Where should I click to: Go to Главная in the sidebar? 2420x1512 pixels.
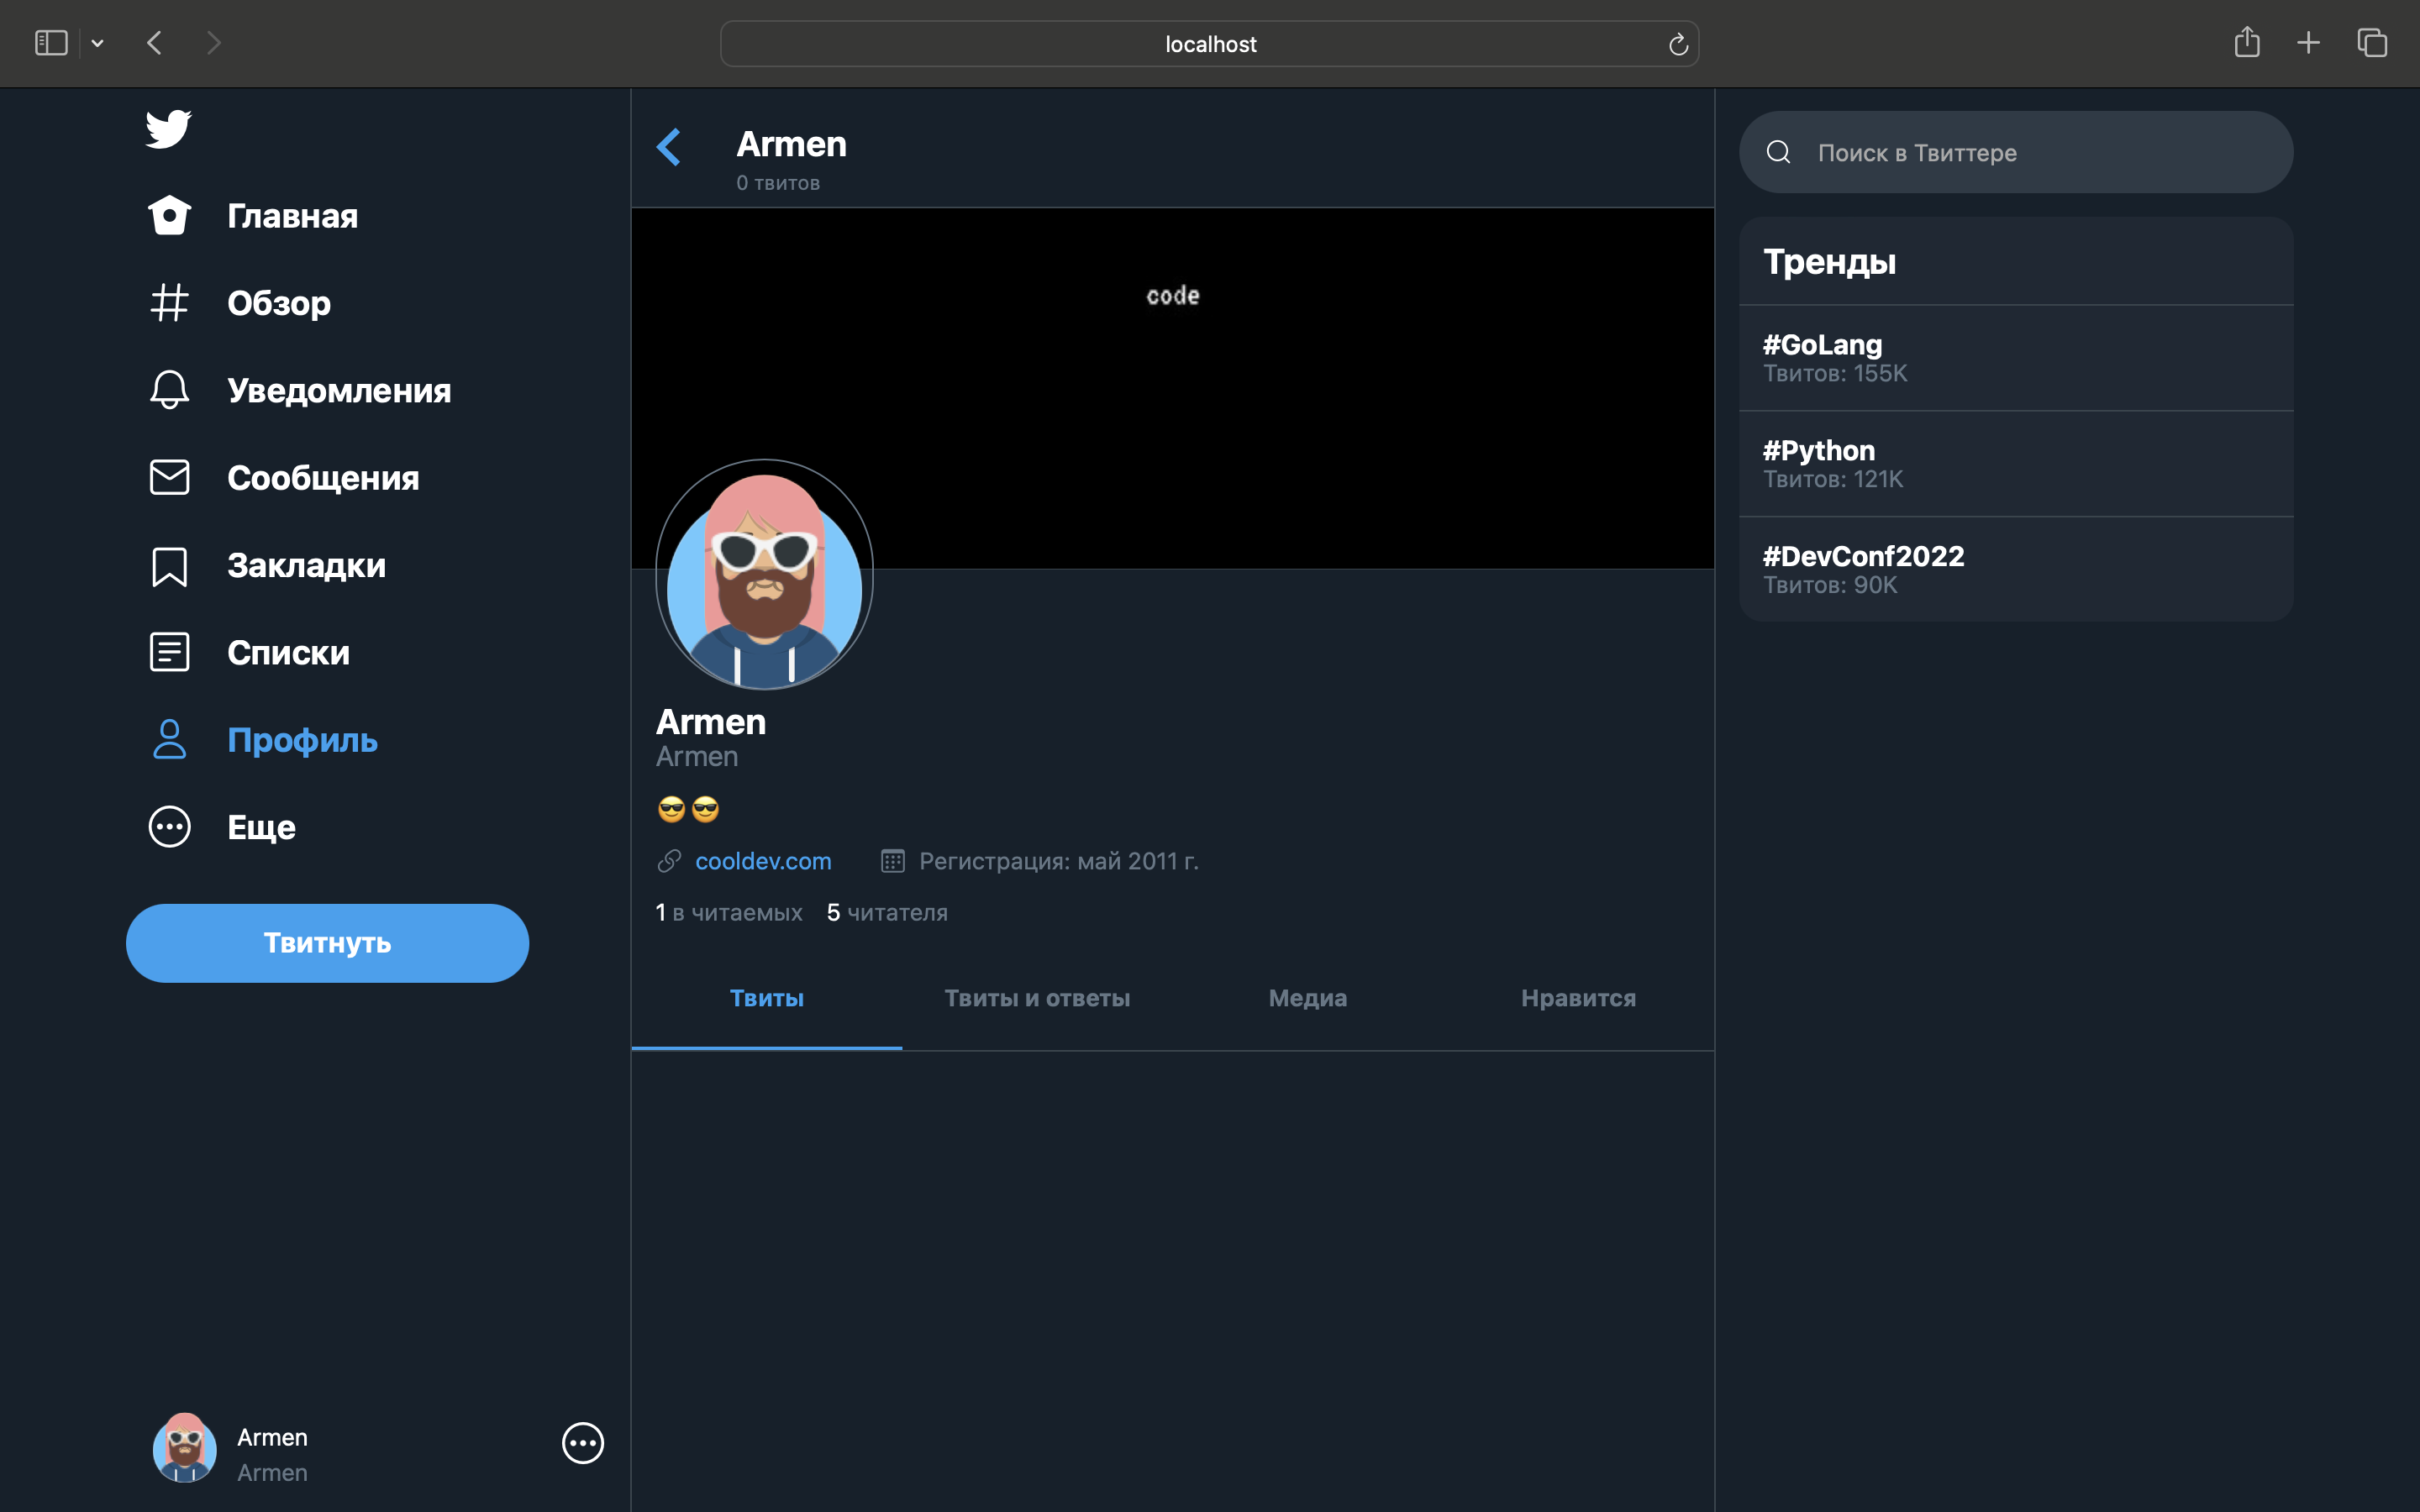click(x=292, y=216)
